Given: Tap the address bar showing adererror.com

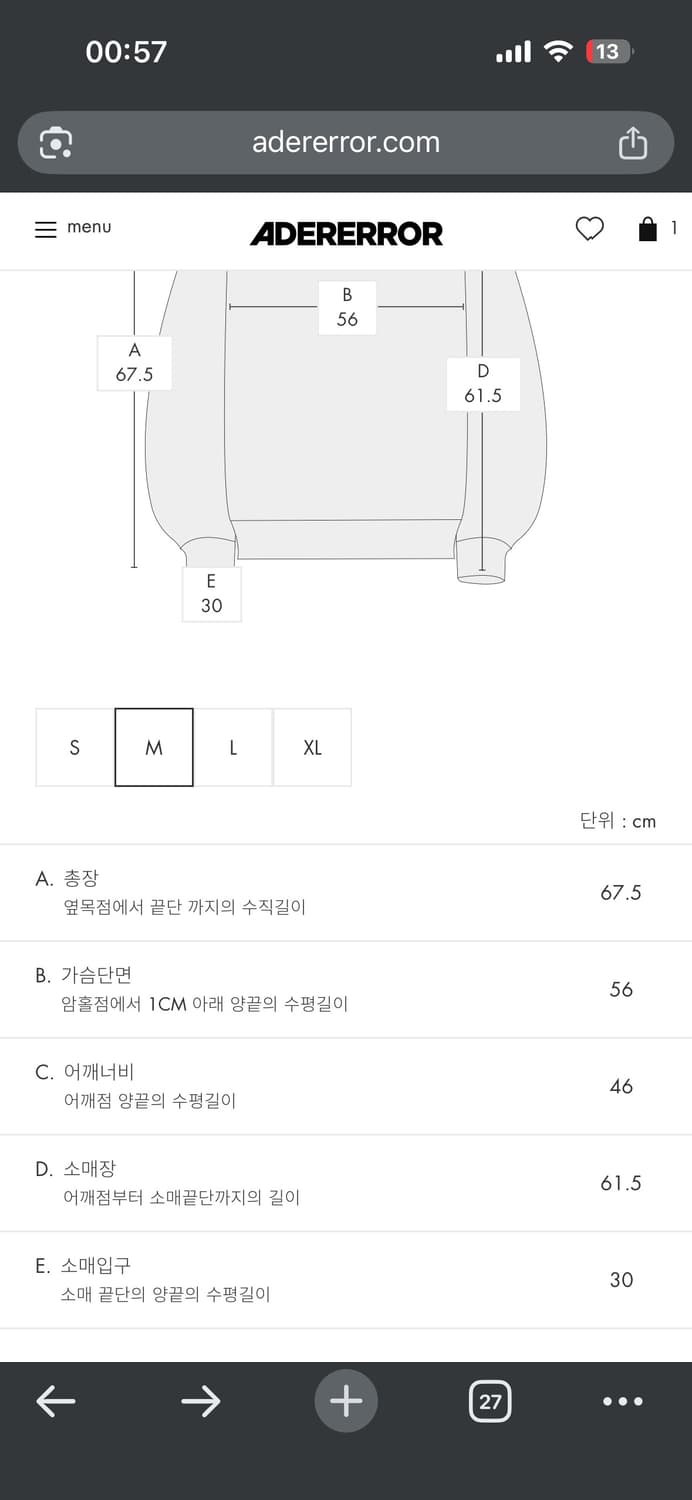Looking at the screenshot, I should tap(346, 142).
